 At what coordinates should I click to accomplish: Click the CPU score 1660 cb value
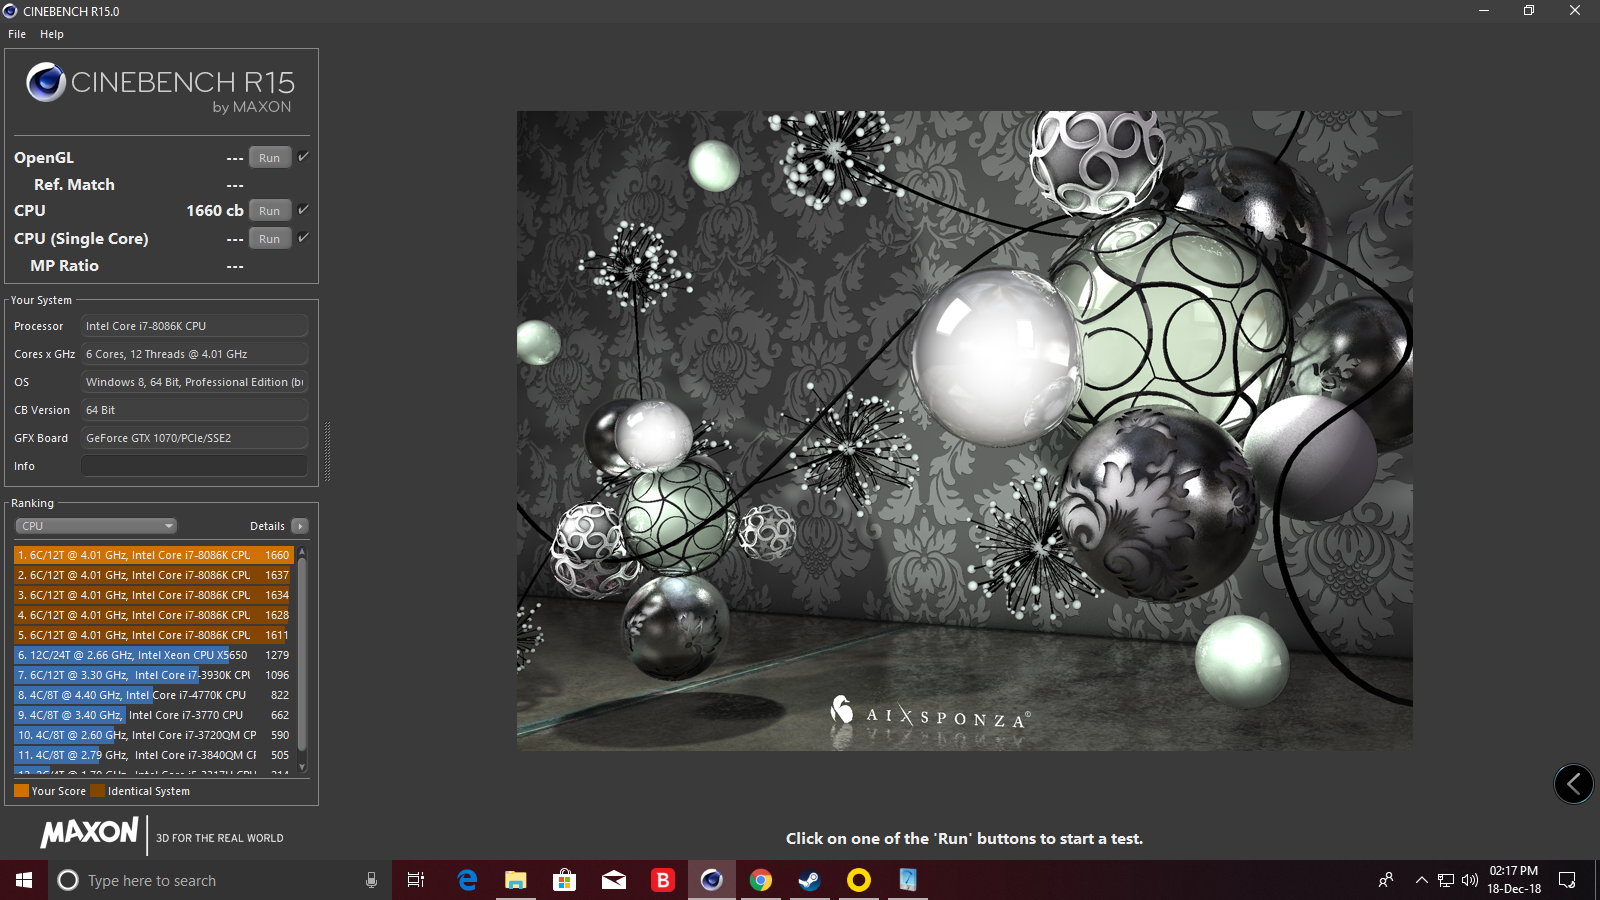[214, 210]
